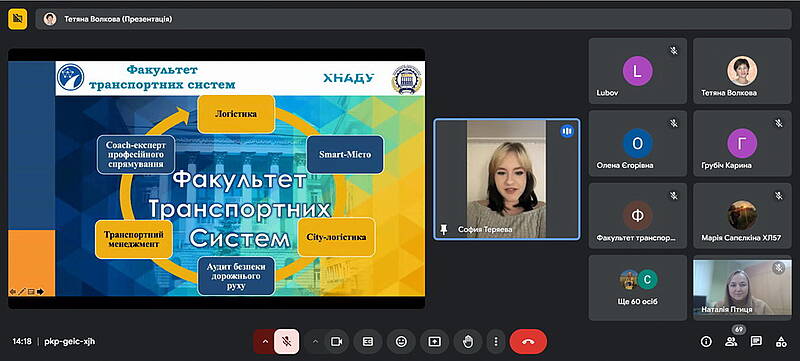
Task: Toggle the camera on or off
Action: point(336,342)
